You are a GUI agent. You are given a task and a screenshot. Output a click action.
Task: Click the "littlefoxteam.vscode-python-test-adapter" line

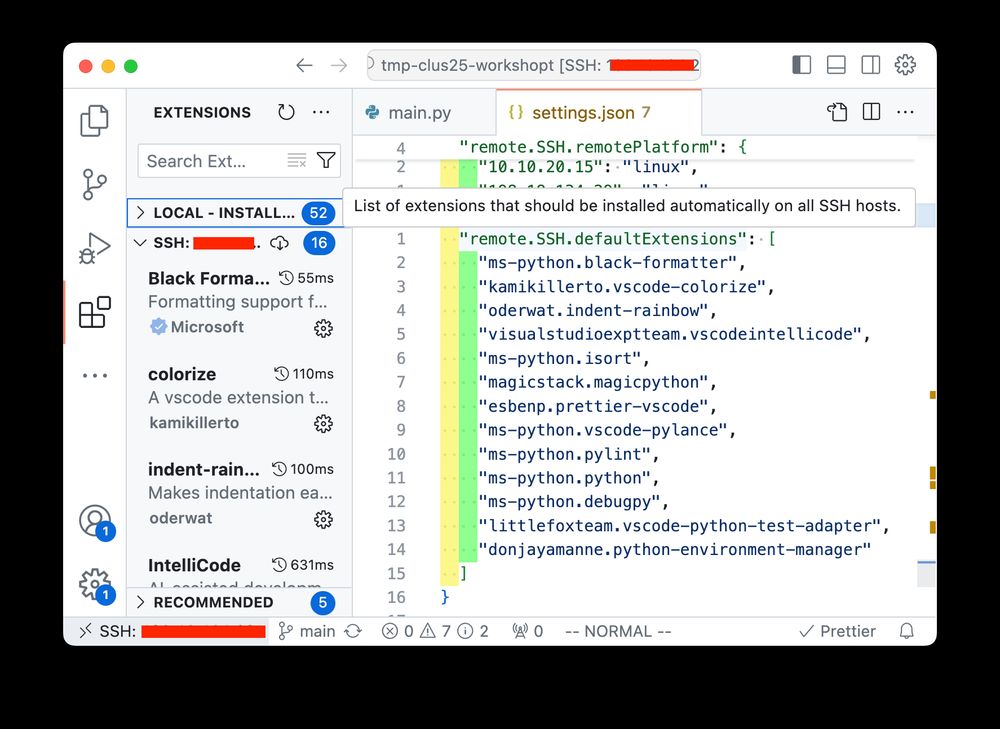pyautogui.click(x=684, y=526)
